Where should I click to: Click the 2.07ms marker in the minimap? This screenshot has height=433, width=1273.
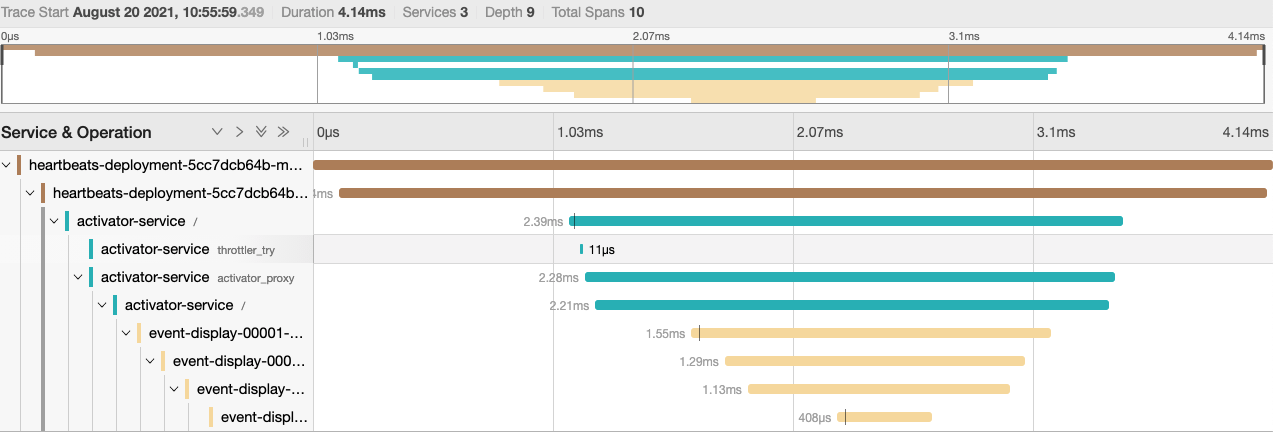(650, 36)
